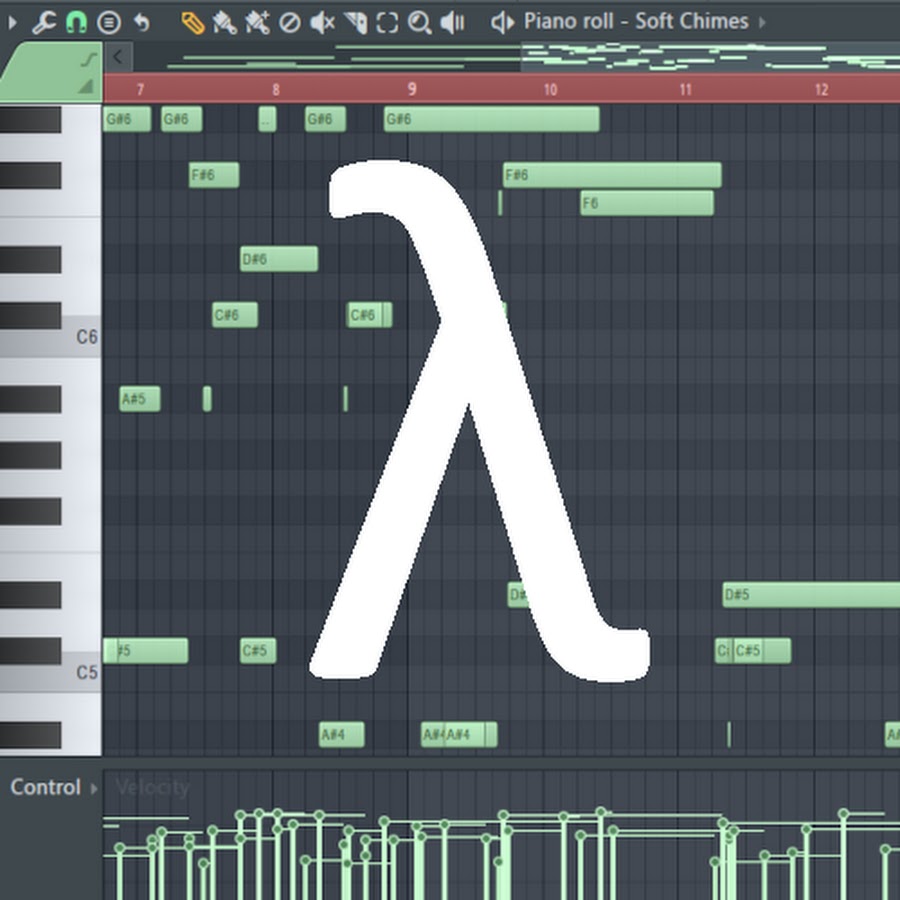900x900 pixels.
Task: Select the Slice tool
Action: tap(355, 23)
